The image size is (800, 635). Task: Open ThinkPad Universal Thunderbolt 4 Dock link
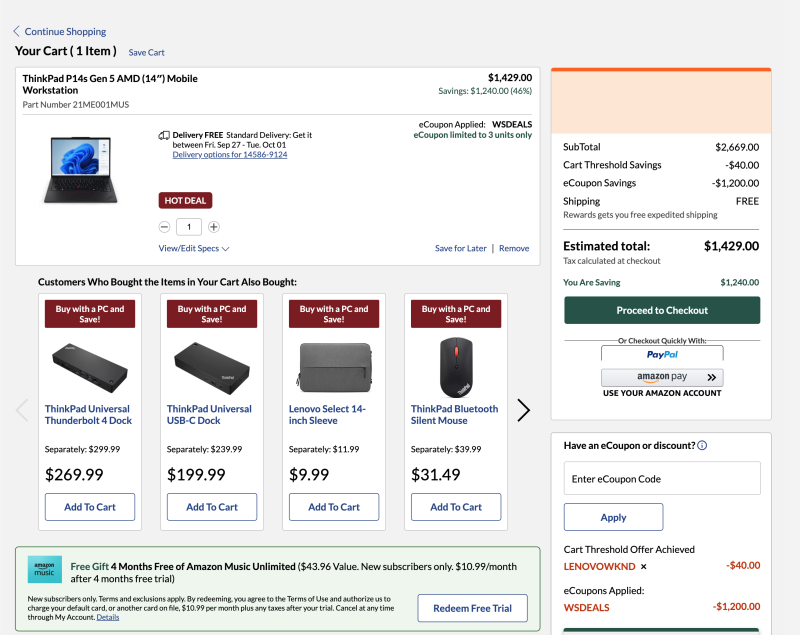pyautogui.click(x=88, y=415)
